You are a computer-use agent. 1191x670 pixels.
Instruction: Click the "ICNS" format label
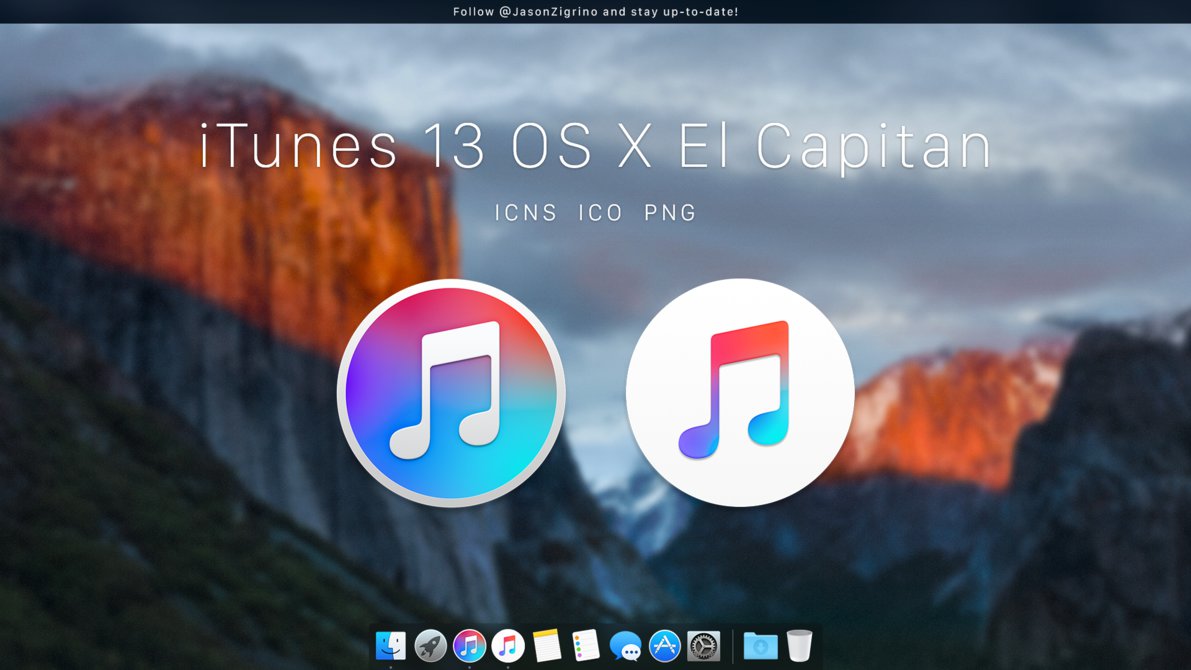point(526,213)
